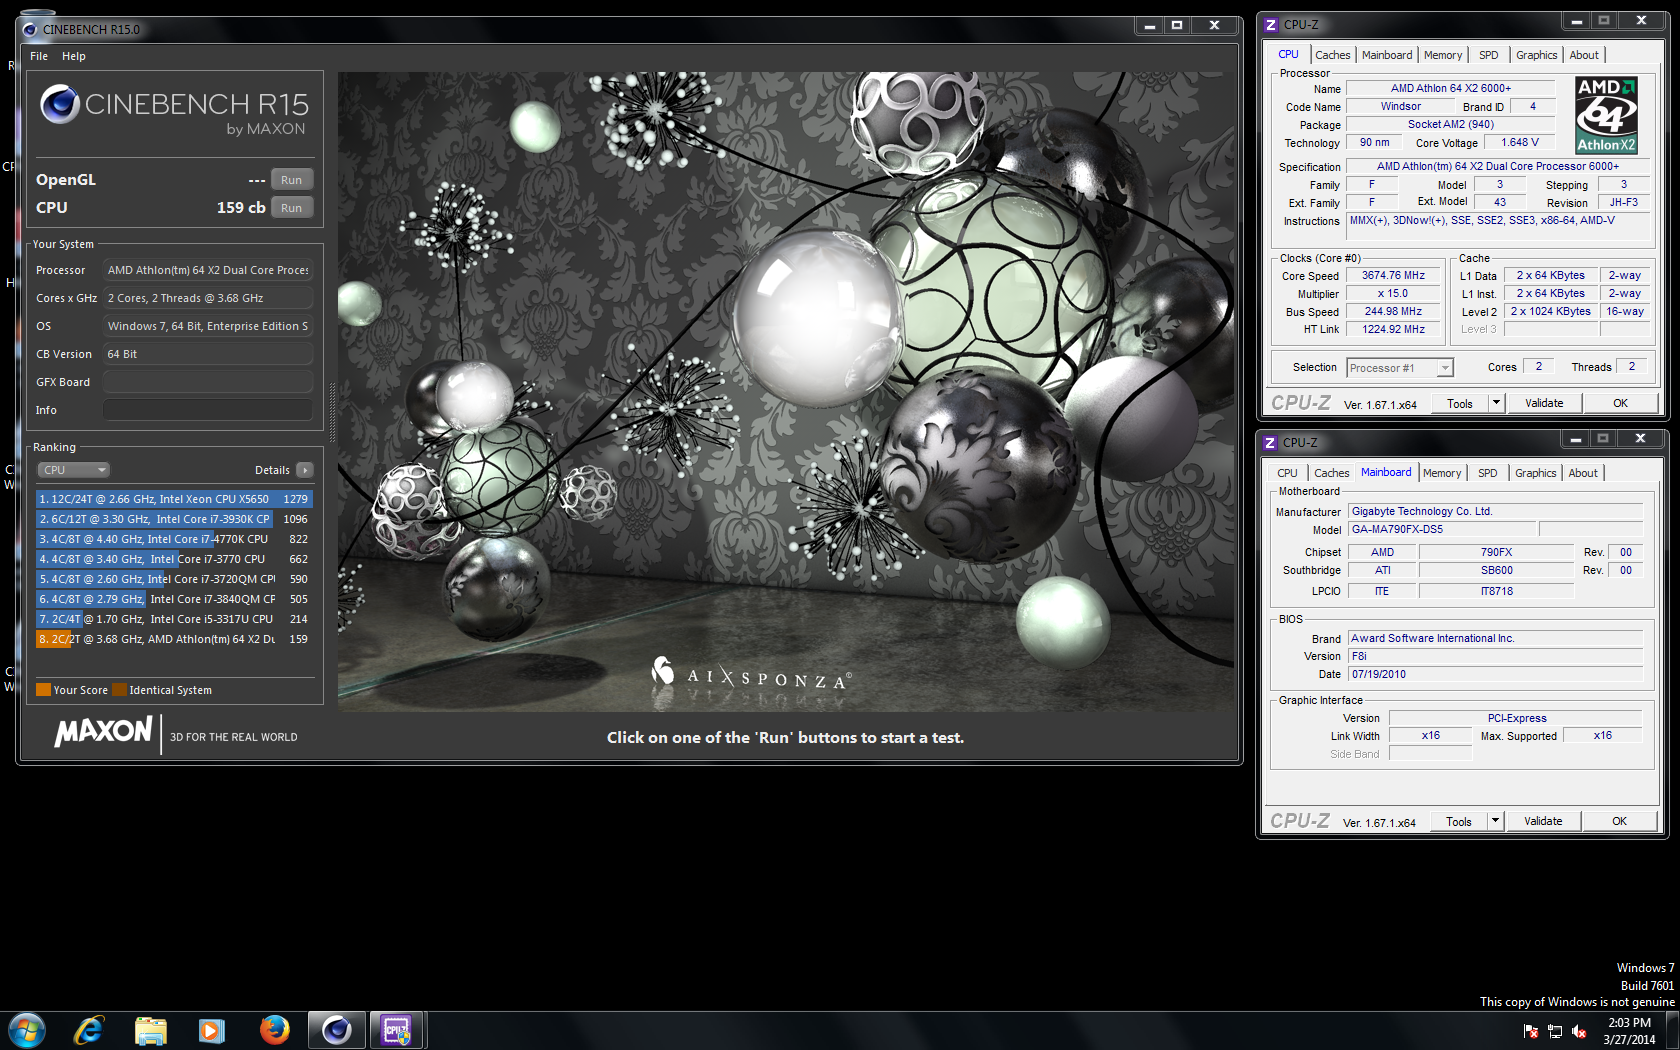Select Intel Core i7-3930K ranking row
The width and height of the screenshot is (1680, 1050).
coord(174,519)
